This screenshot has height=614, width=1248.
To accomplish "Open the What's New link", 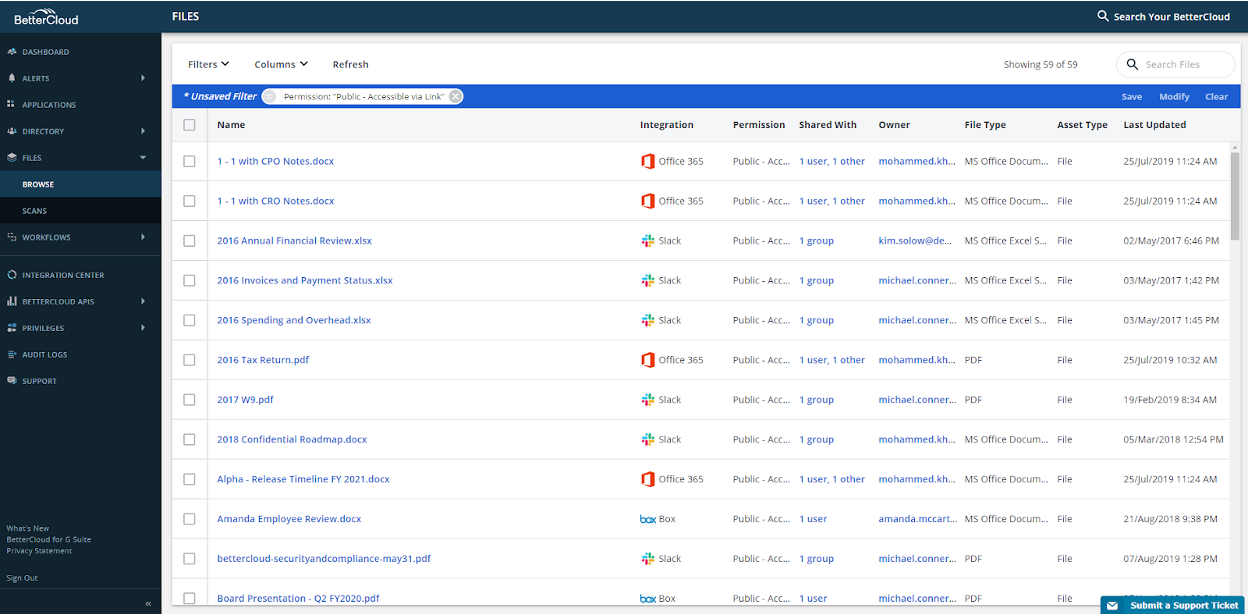I will point(28,528).
